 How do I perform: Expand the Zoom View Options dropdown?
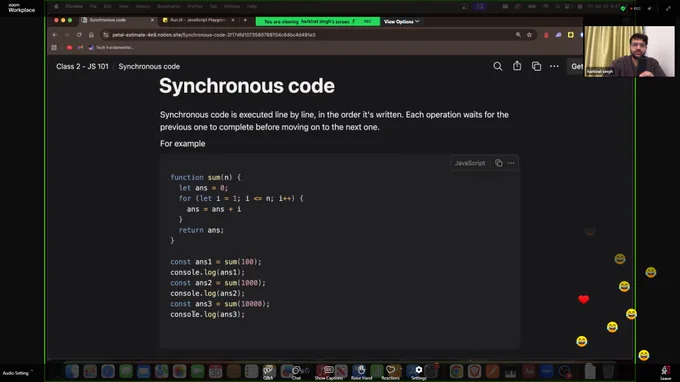[x=401, y=21]
